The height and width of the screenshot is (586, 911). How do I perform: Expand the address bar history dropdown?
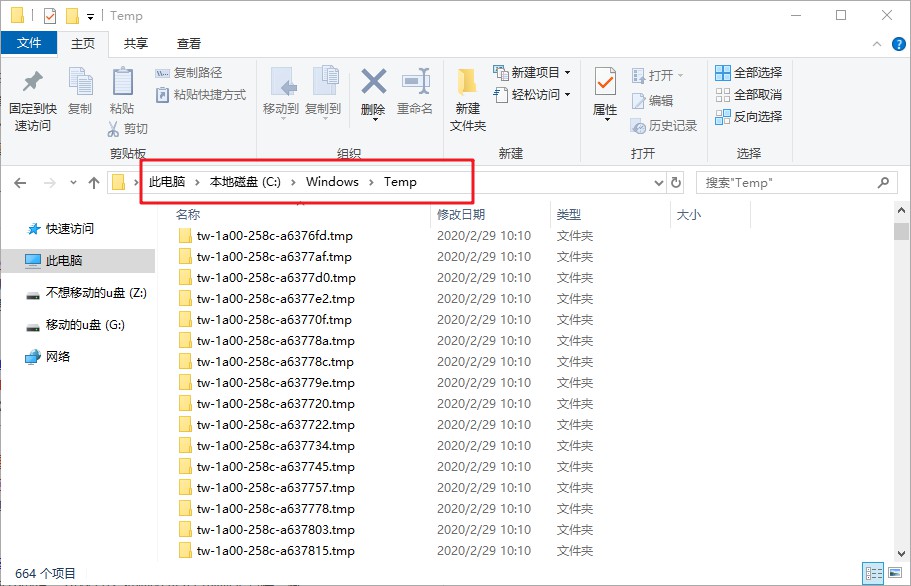[x=658, y=183]
